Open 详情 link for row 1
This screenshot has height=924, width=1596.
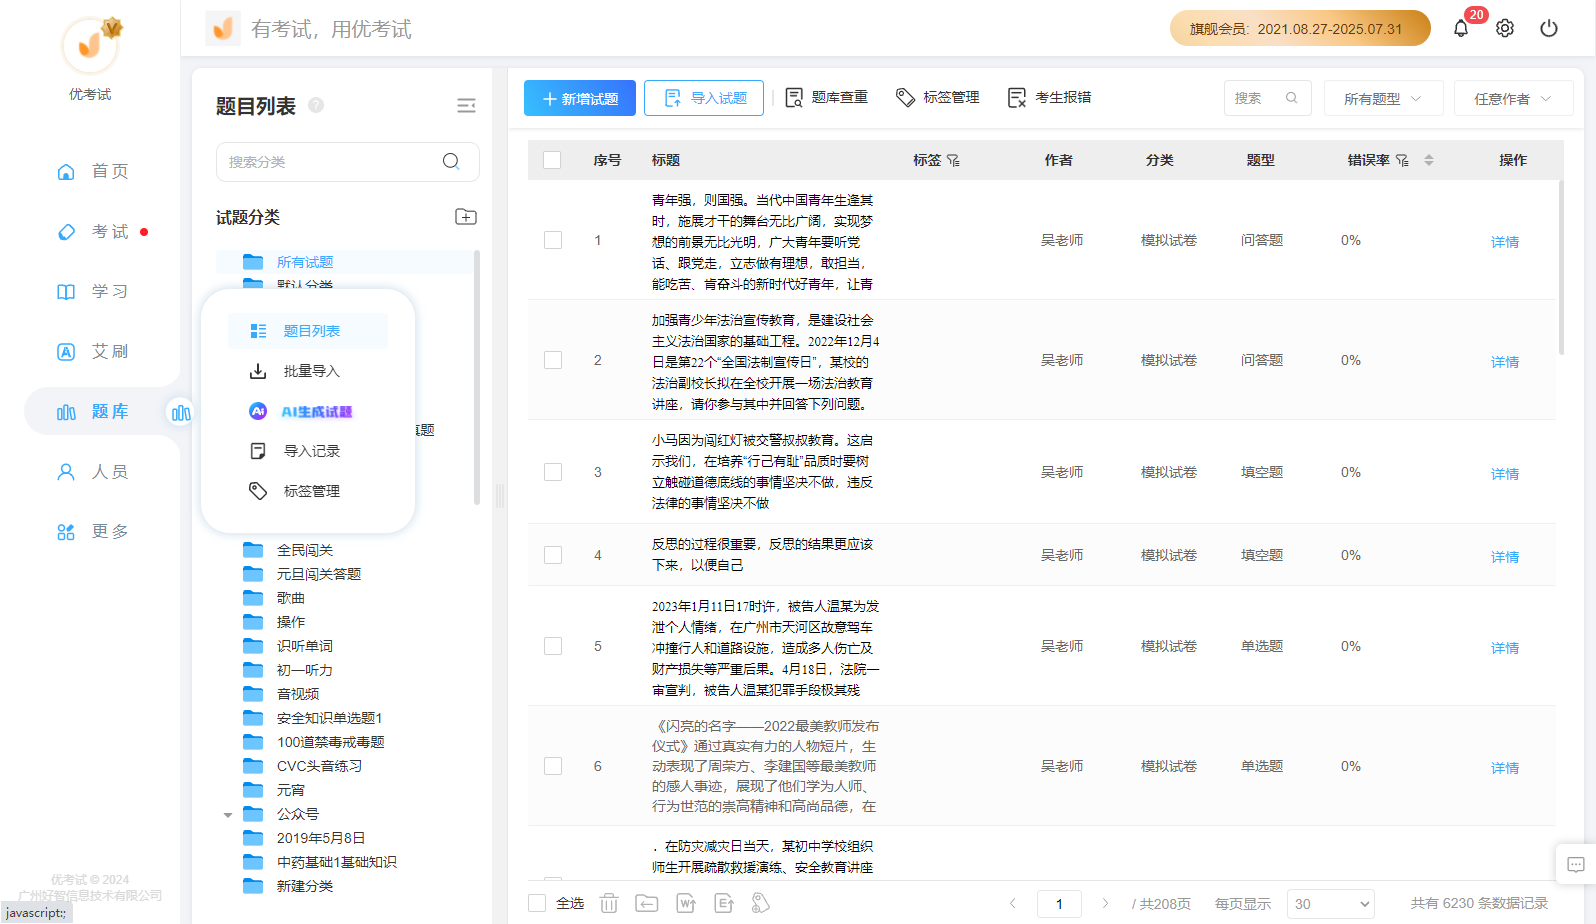pos(1505,242)
